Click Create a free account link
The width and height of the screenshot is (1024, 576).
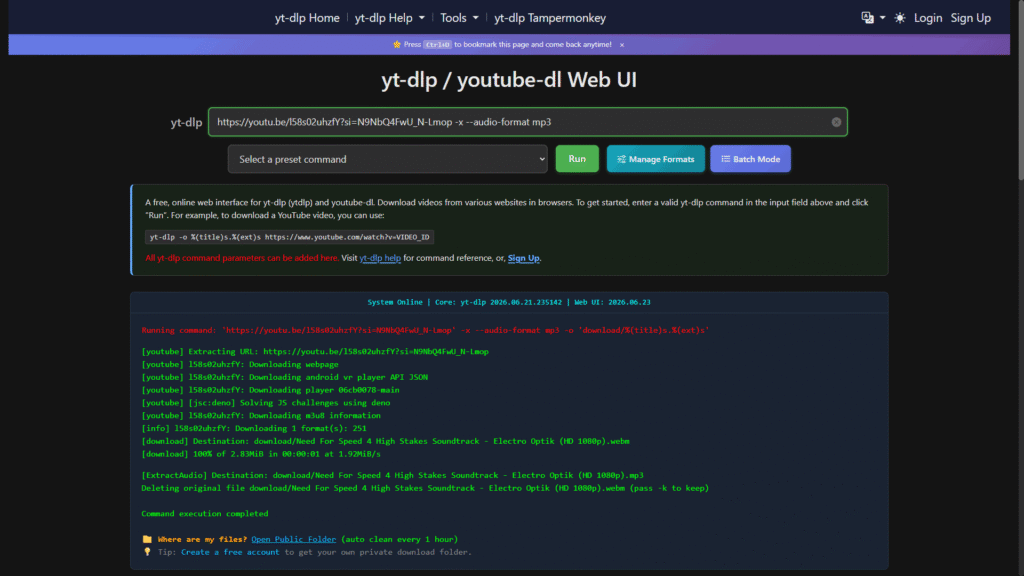pyautogui.click(x=230, y=552)
